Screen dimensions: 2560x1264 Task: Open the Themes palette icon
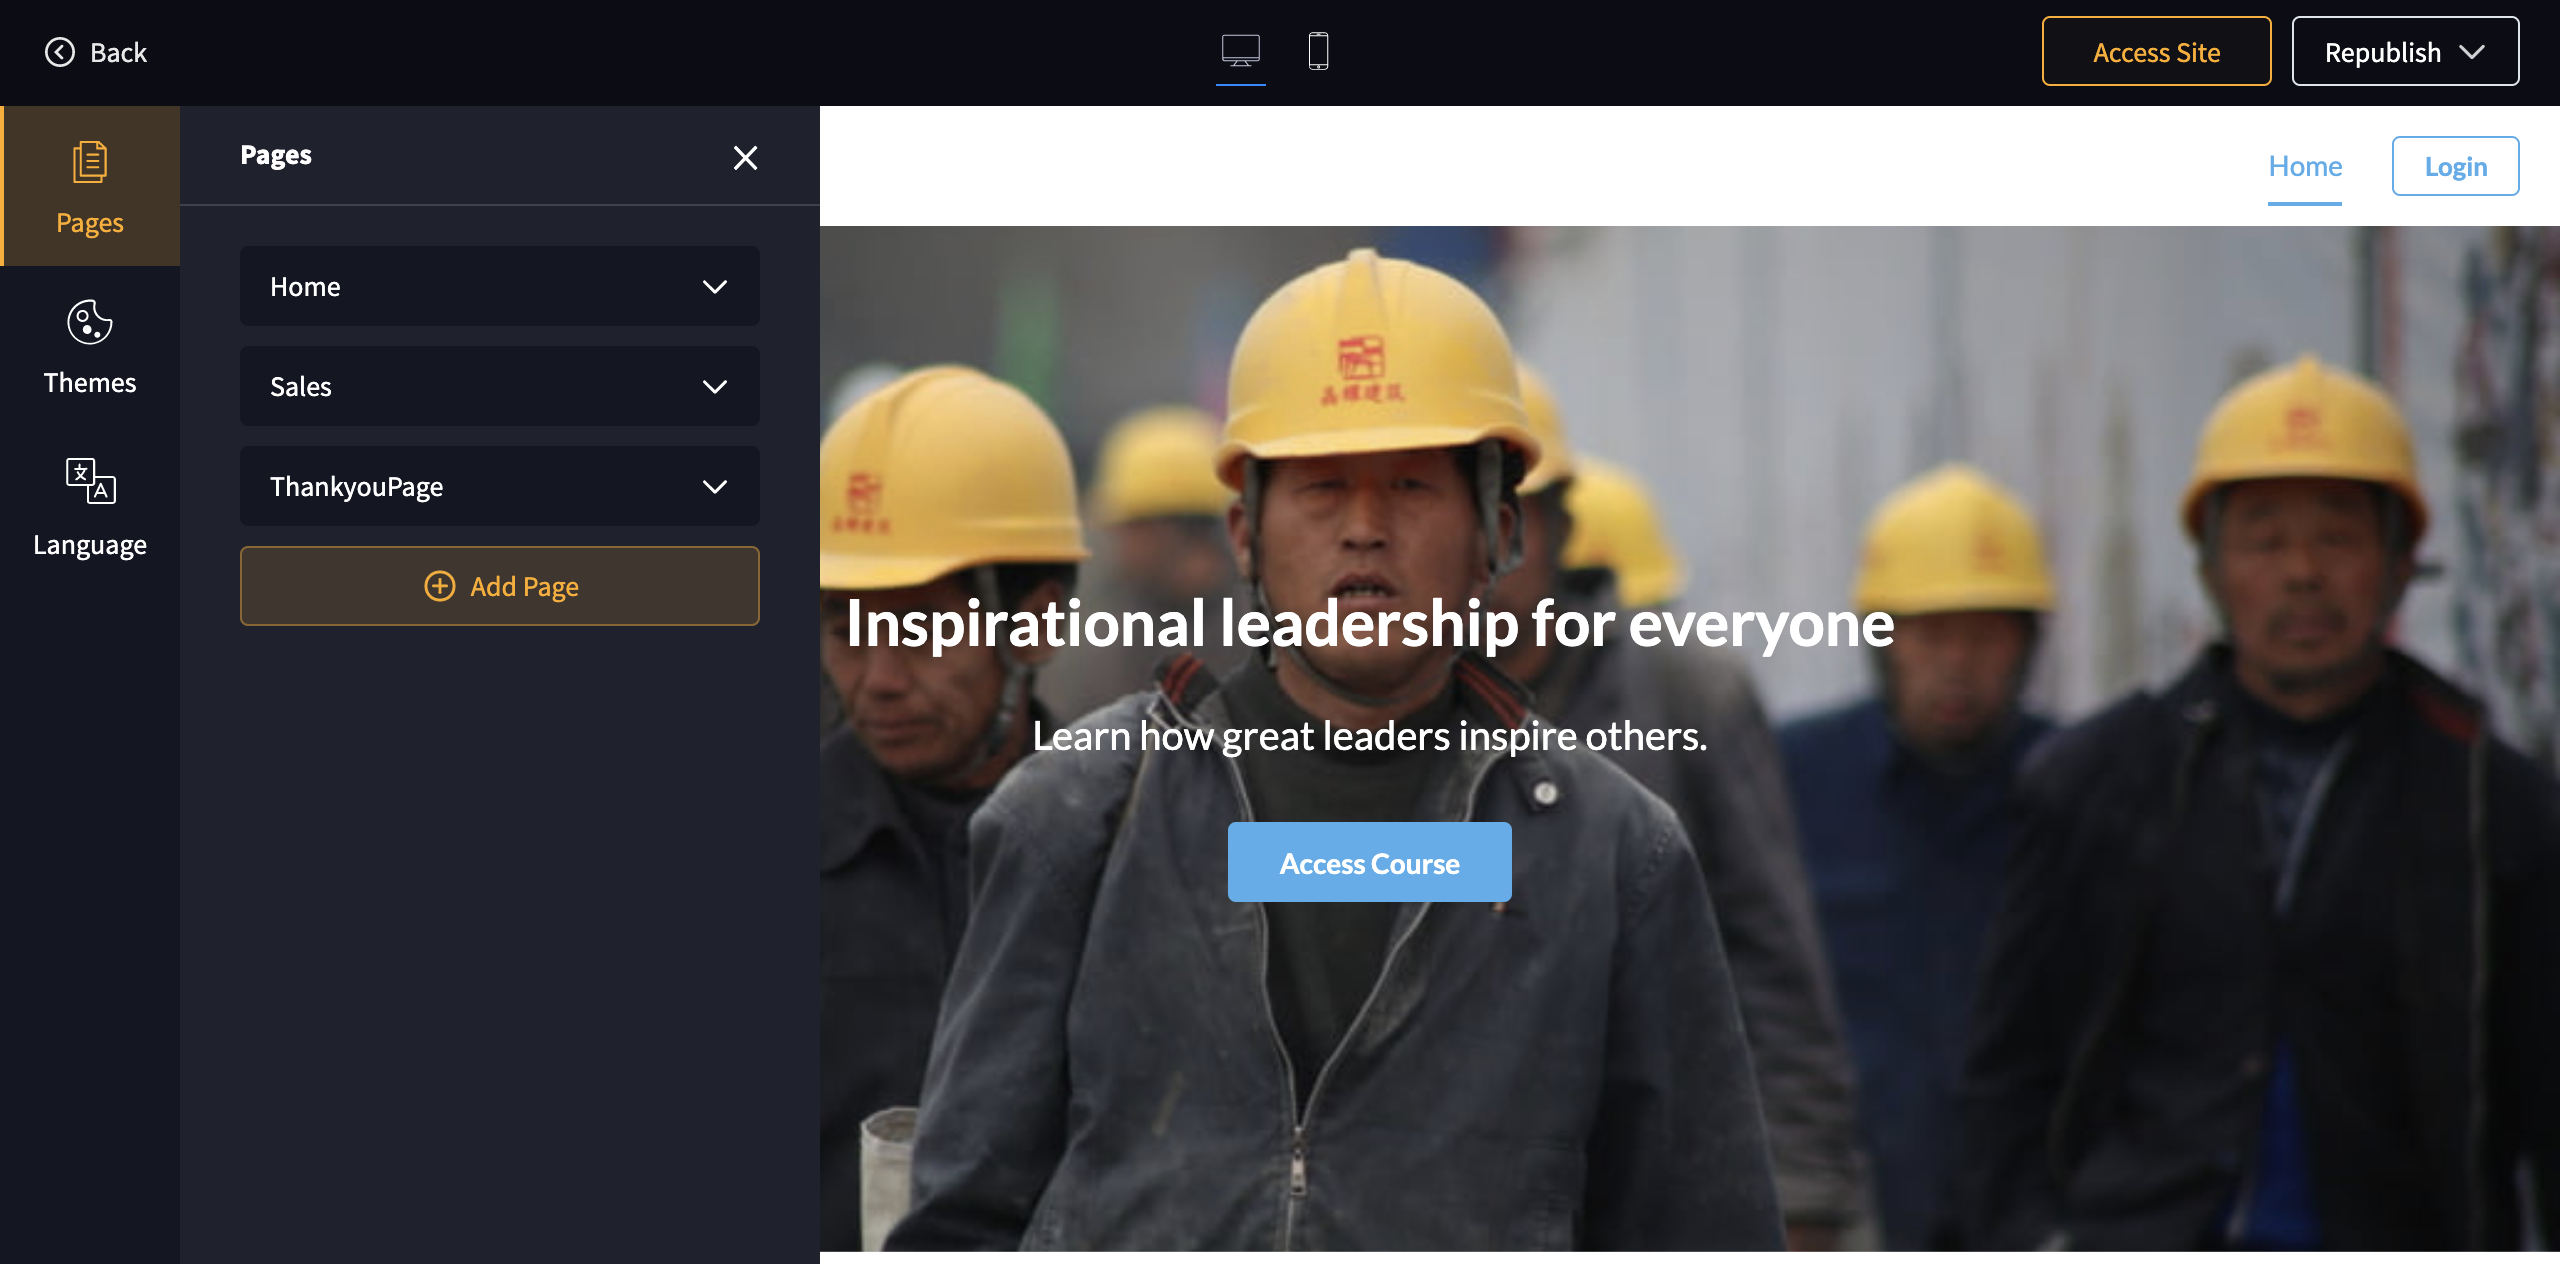click(x=90, y=323)
